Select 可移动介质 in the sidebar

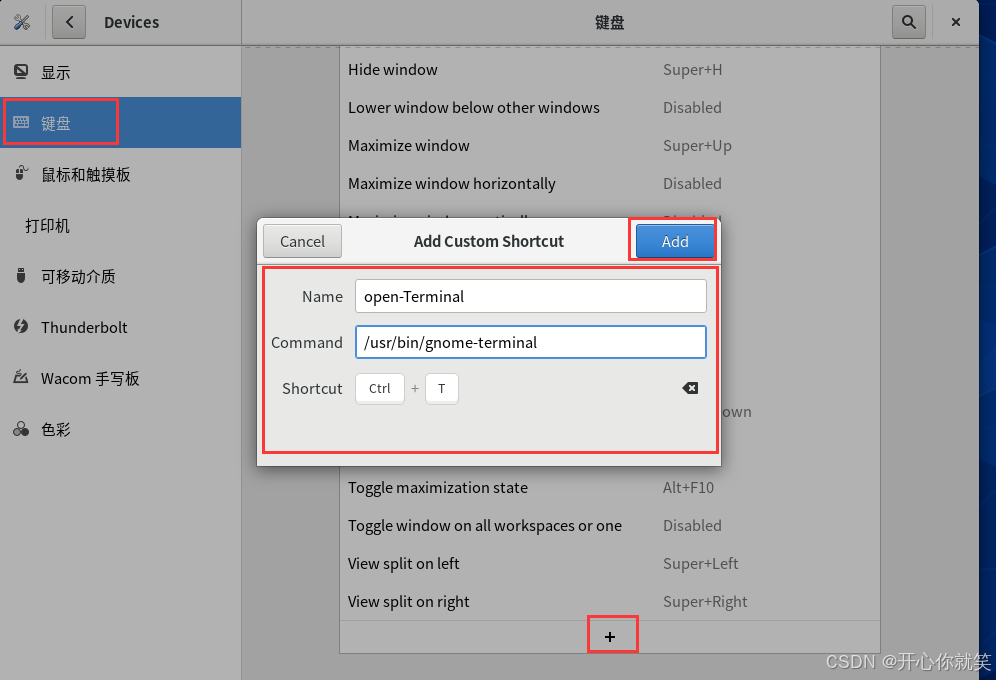coord(121,276)
